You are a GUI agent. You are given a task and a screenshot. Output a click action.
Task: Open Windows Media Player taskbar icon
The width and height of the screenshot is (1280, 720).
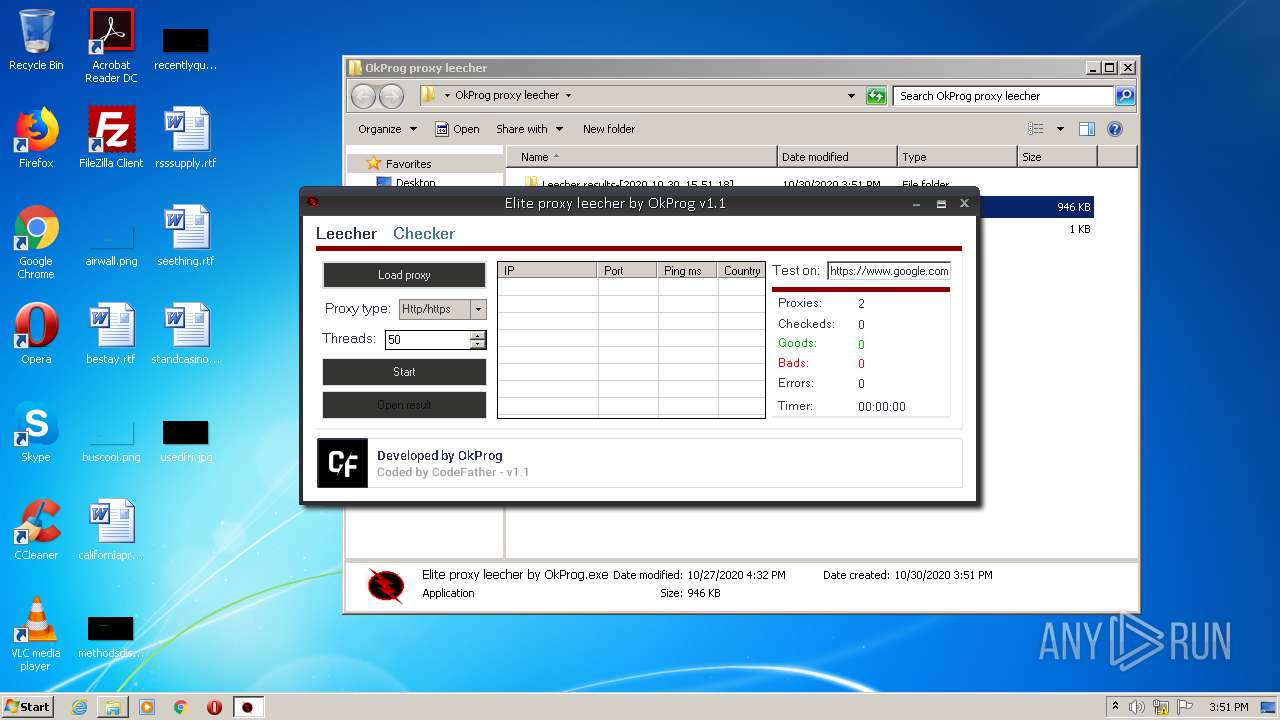click(147, 707)
